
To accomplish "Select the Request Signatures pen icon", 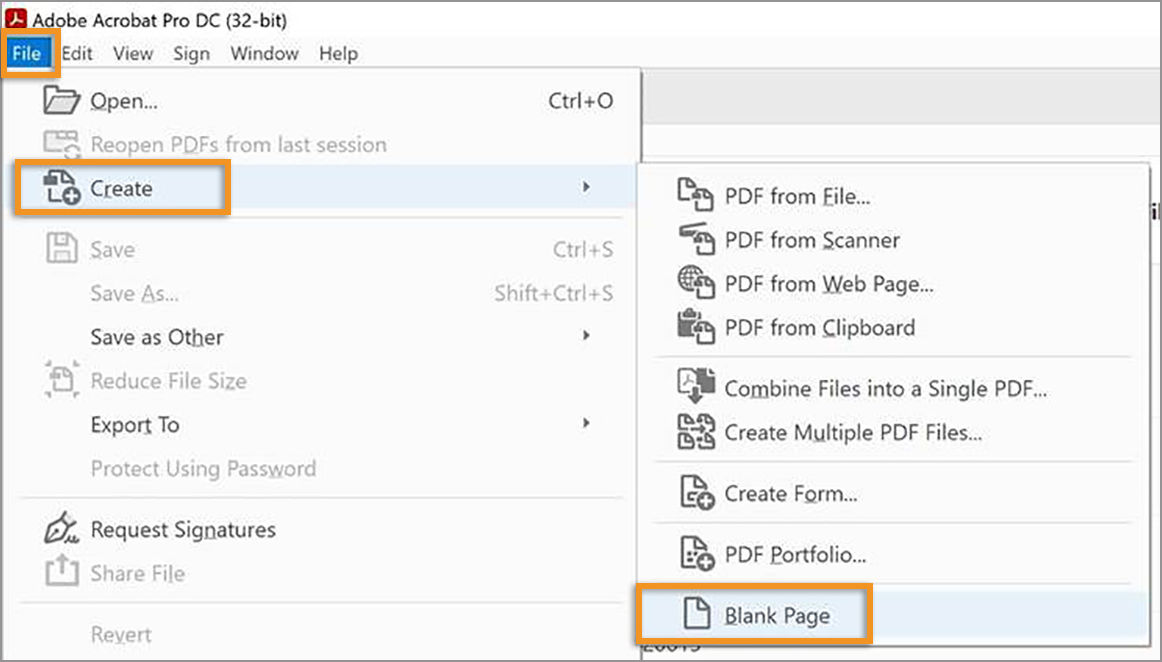I will pyautogui.click(x=62, y=528).
